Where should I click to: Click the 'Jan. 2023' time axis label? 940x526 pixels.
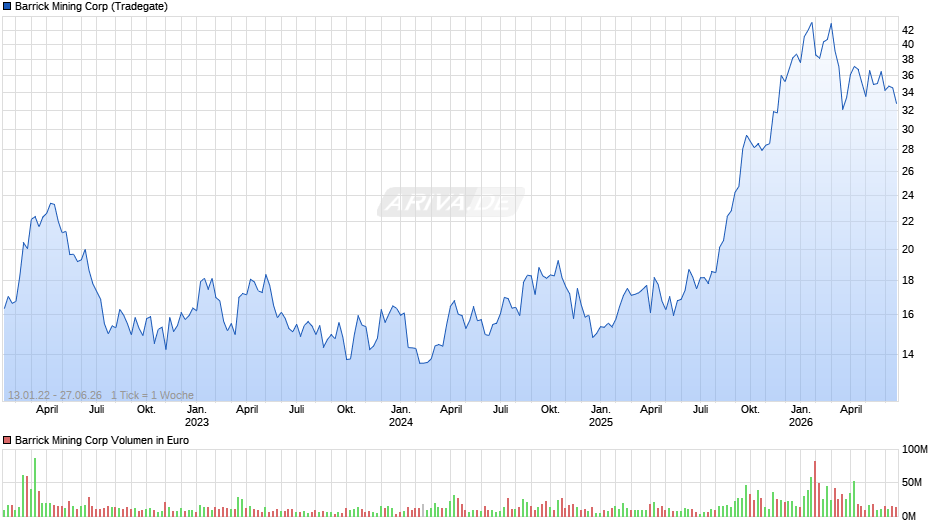pyautogui.click(x=197, y=416)
